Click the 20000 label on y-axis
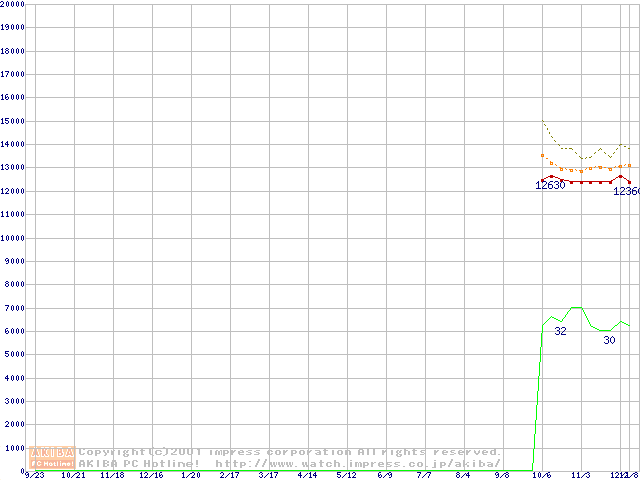This screenshot has height=480, width=640. coord(12,4)
